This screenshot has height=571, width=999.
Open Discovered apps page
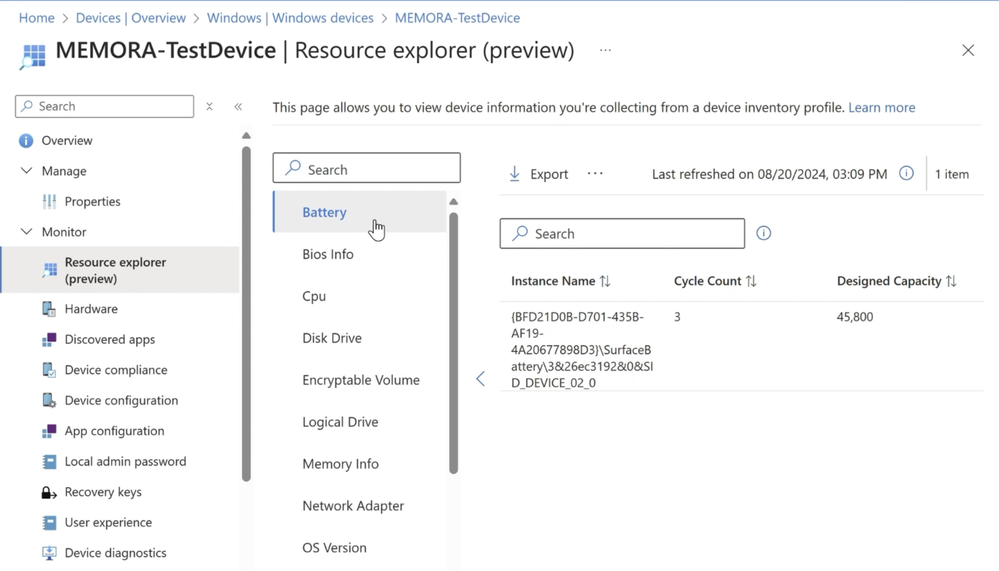point(110,340)
